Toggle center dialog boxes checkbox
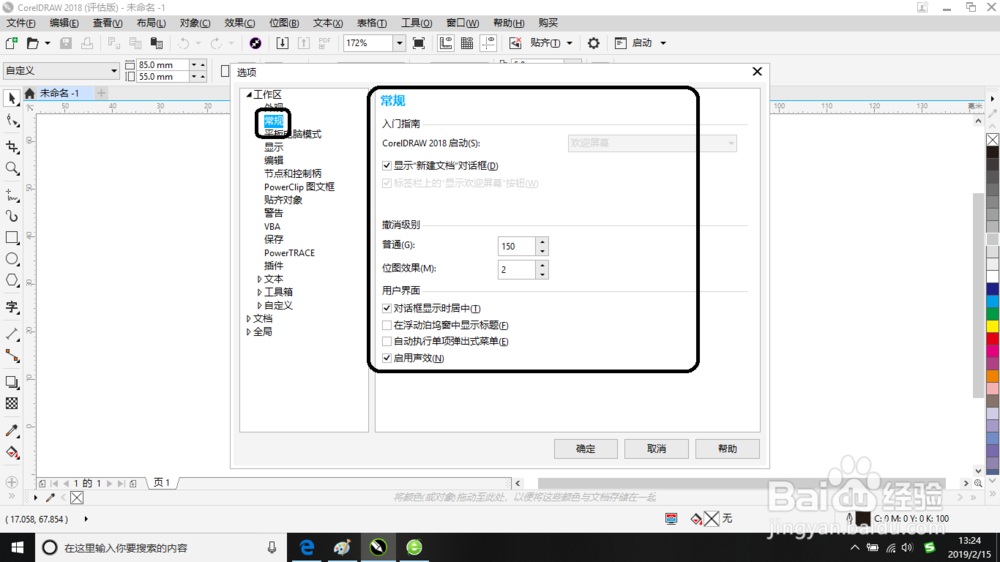 tap(386, 308)
